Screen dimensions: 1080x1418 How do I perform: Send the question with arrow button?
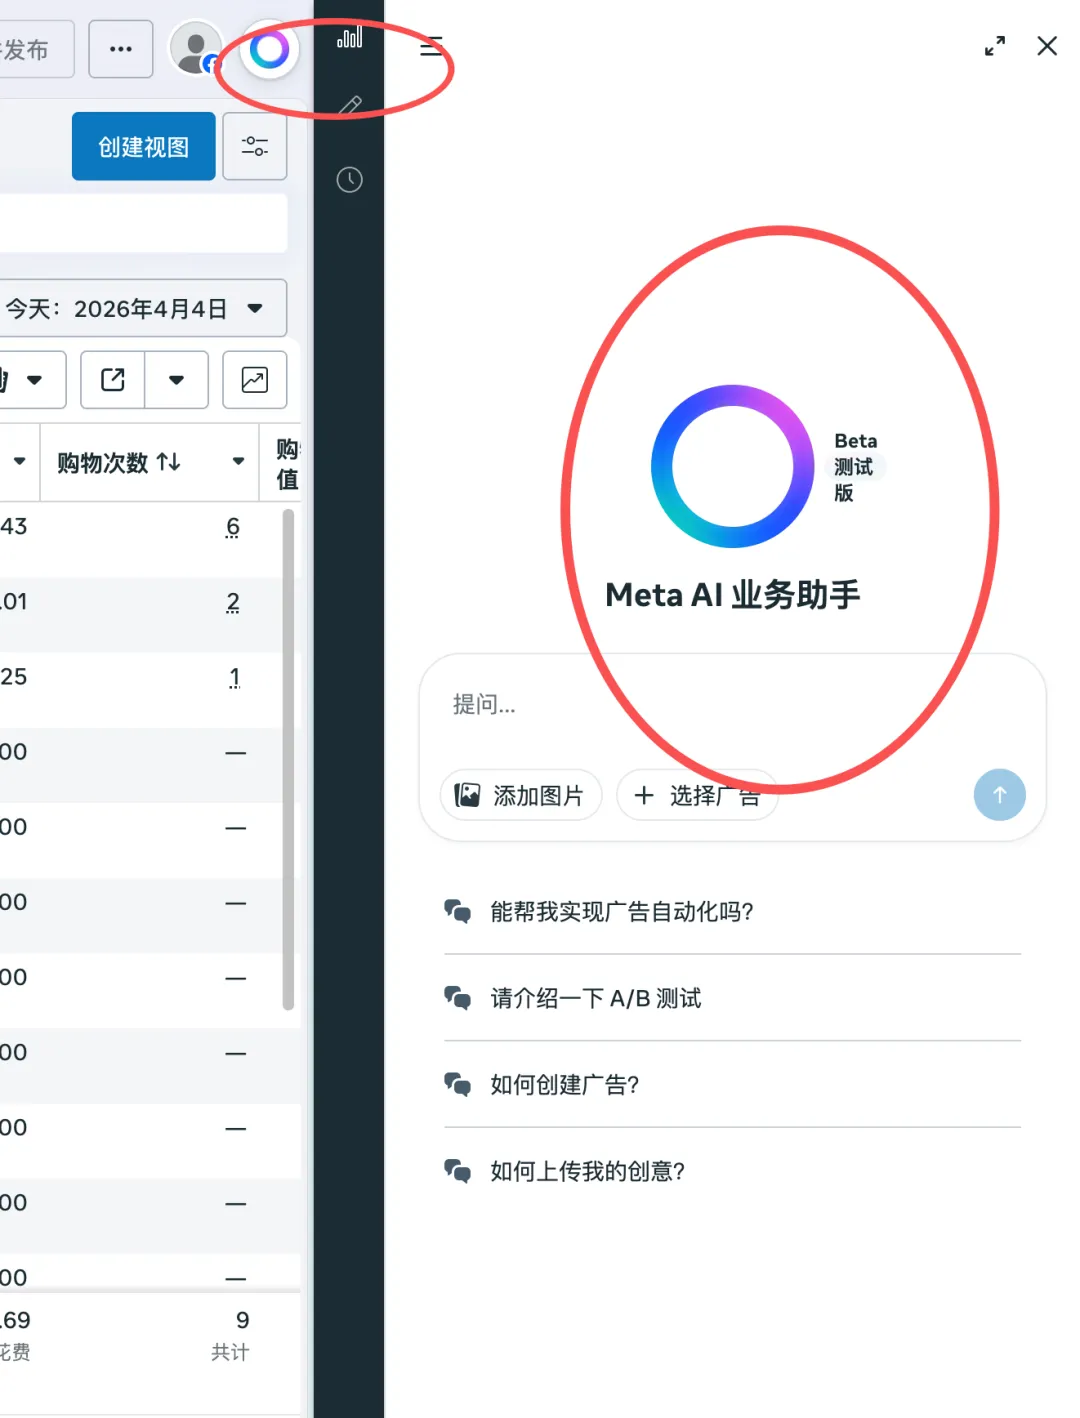point(1000,795)
